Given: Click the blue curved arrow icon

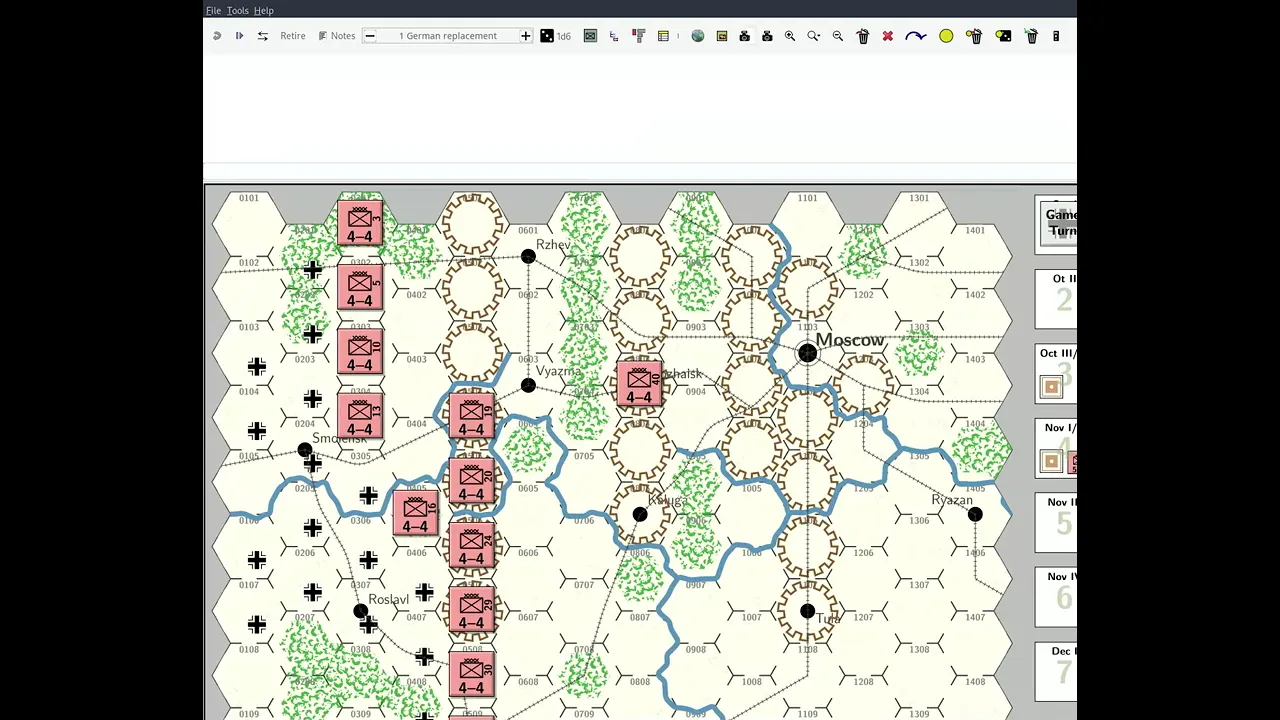Looking at the screenshot, I should (x=915, y=36).
